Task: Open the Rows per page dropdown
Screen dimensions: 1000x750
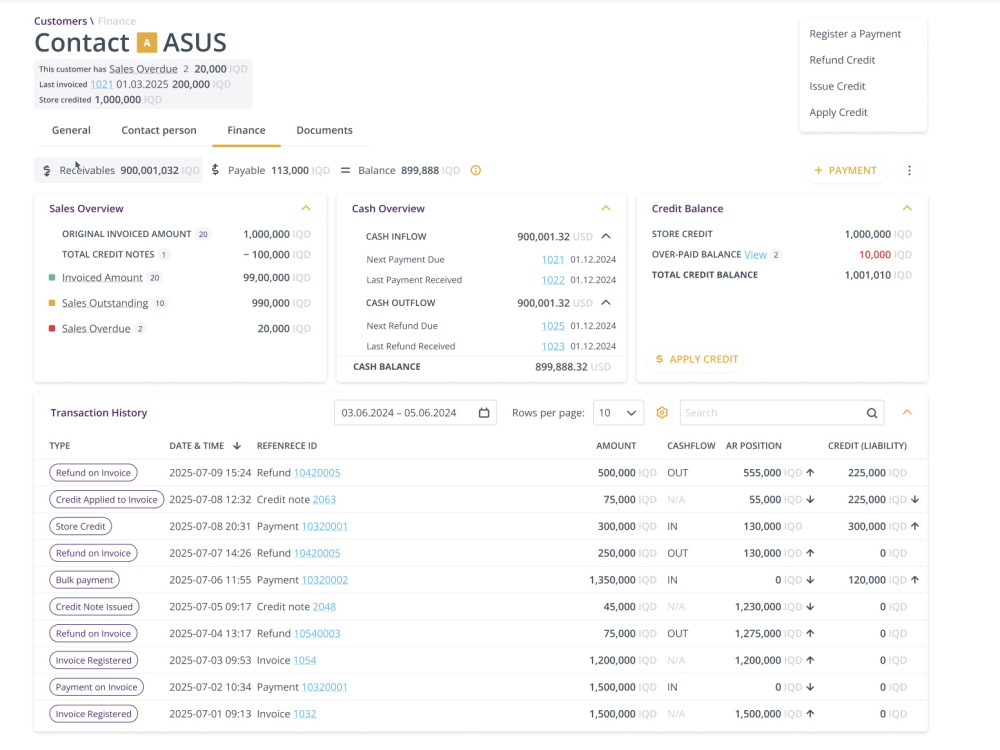Action: click(618, 413)
